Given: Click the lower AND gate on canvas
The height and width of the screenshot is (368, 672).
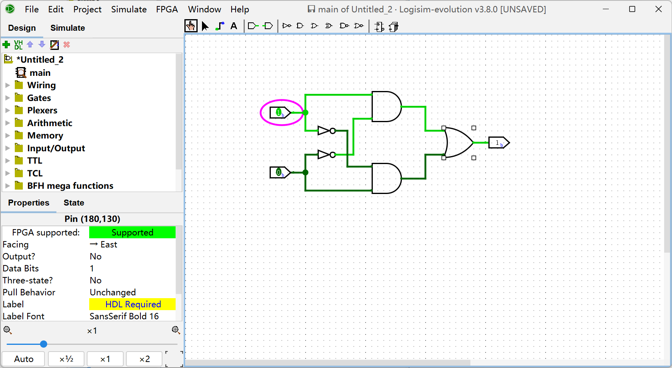Looking at the screenshot, I should (386, 178).
